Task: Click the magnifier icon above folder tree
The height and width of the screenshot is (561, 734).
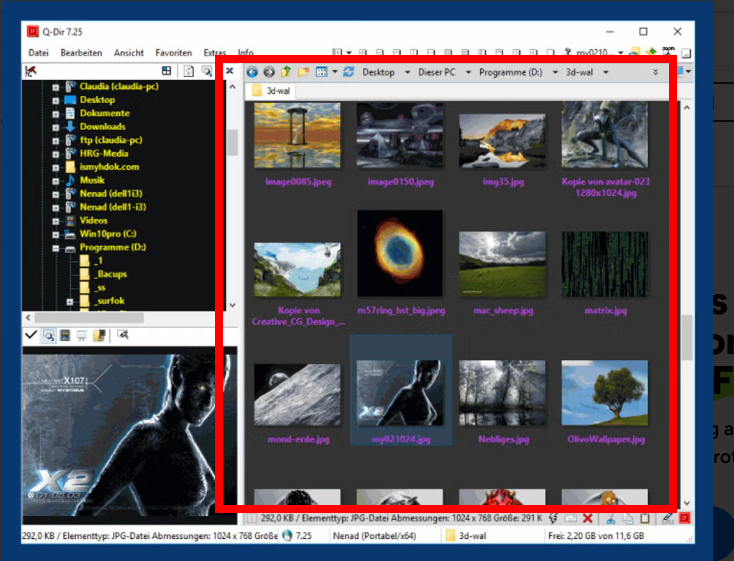Action: pyautogui.click(x=206, y=71)
